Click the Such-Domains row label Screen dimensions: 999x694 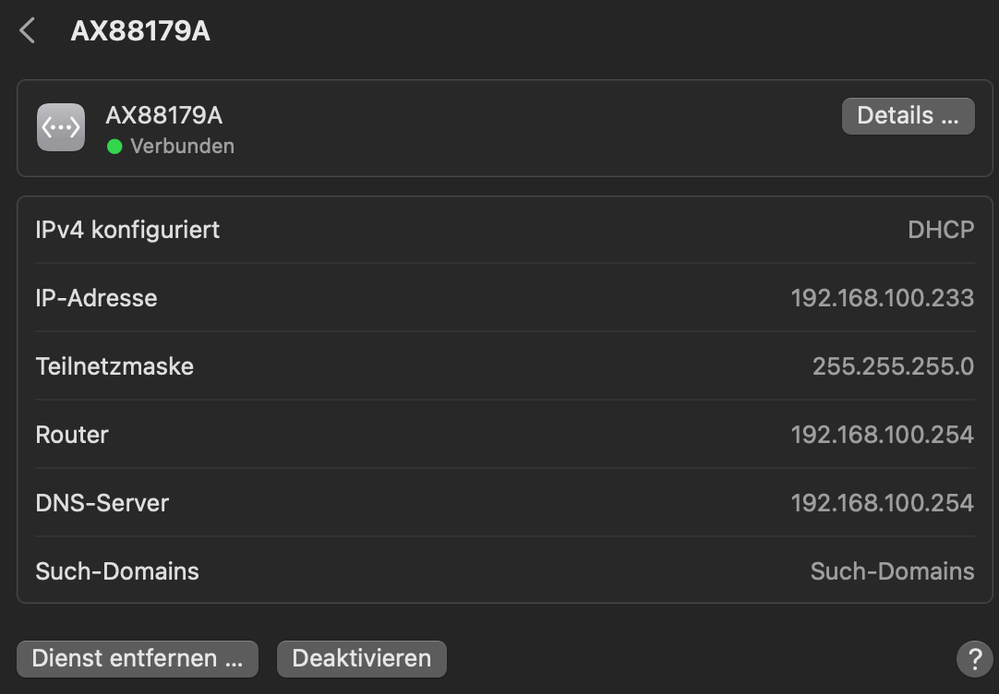tap(117, 571)
